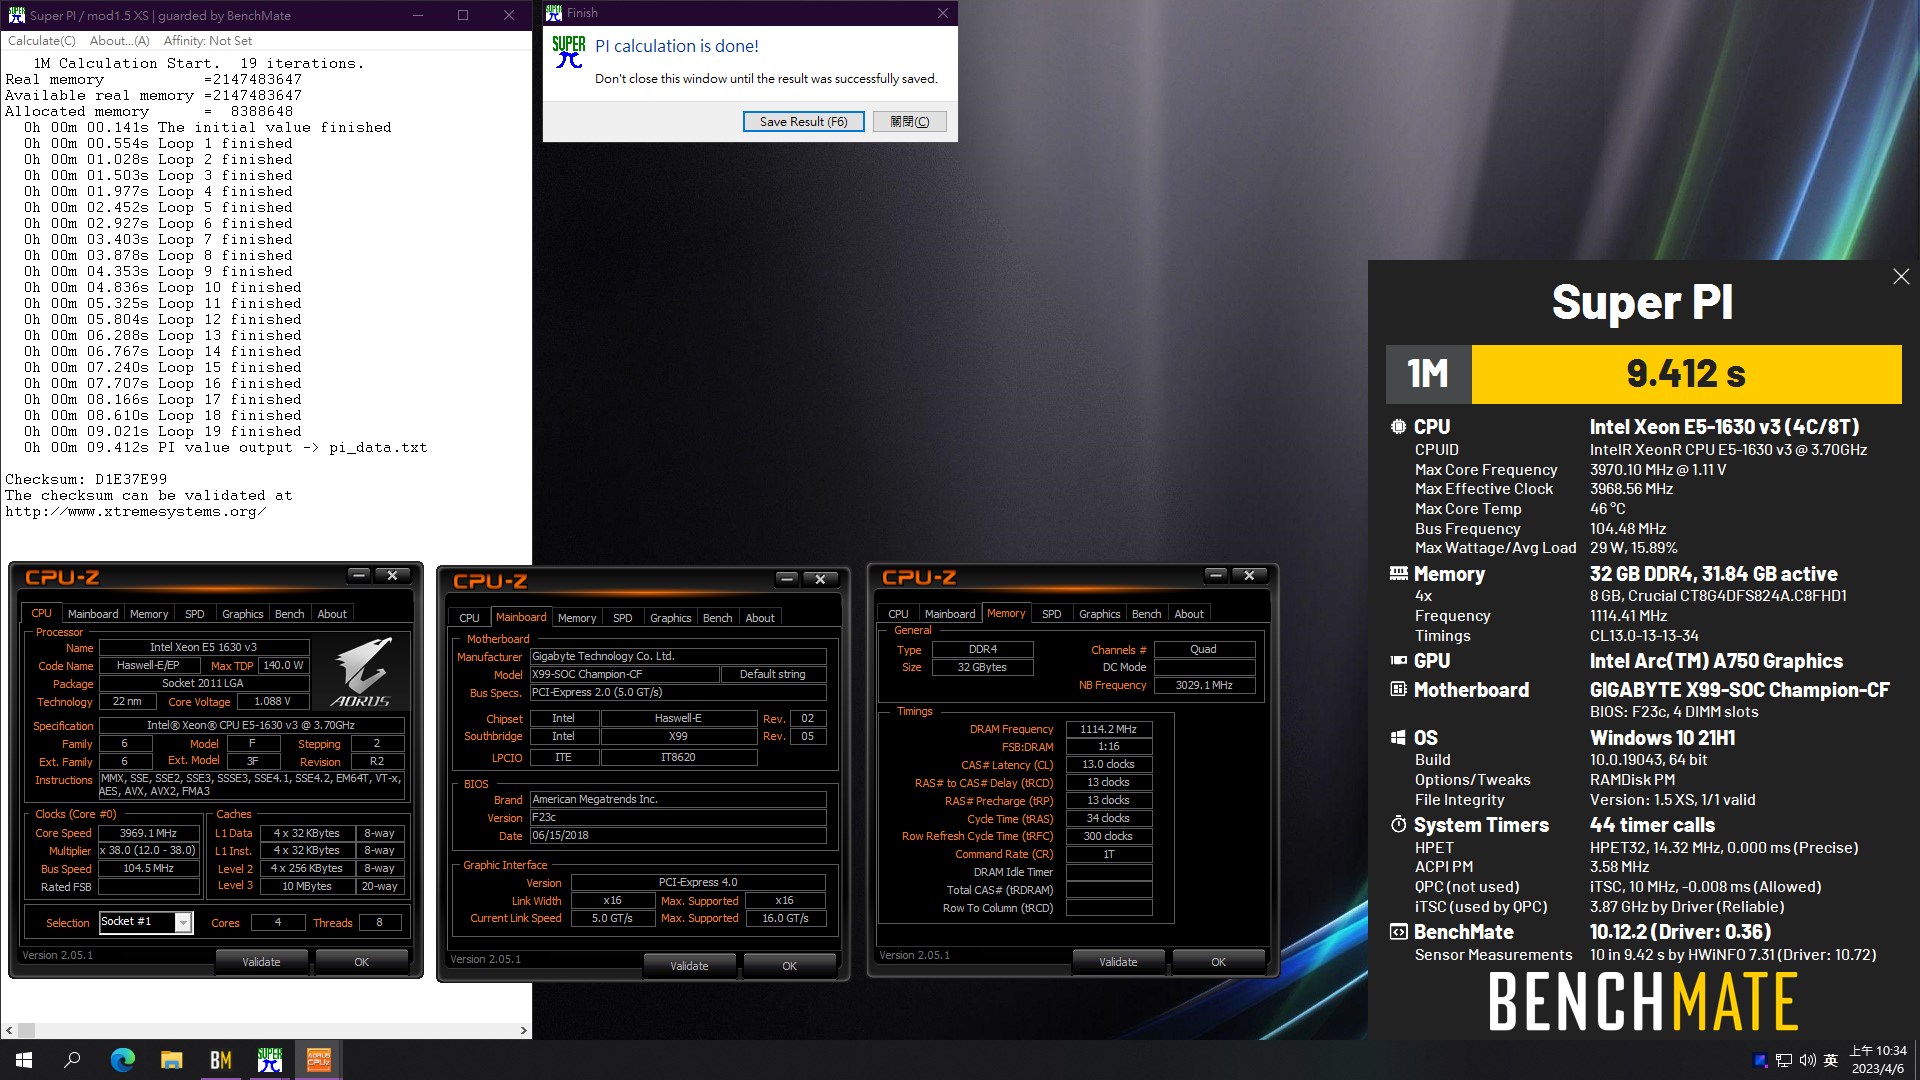Open Bench tab in first CPU-Z window

pos(289,614)
